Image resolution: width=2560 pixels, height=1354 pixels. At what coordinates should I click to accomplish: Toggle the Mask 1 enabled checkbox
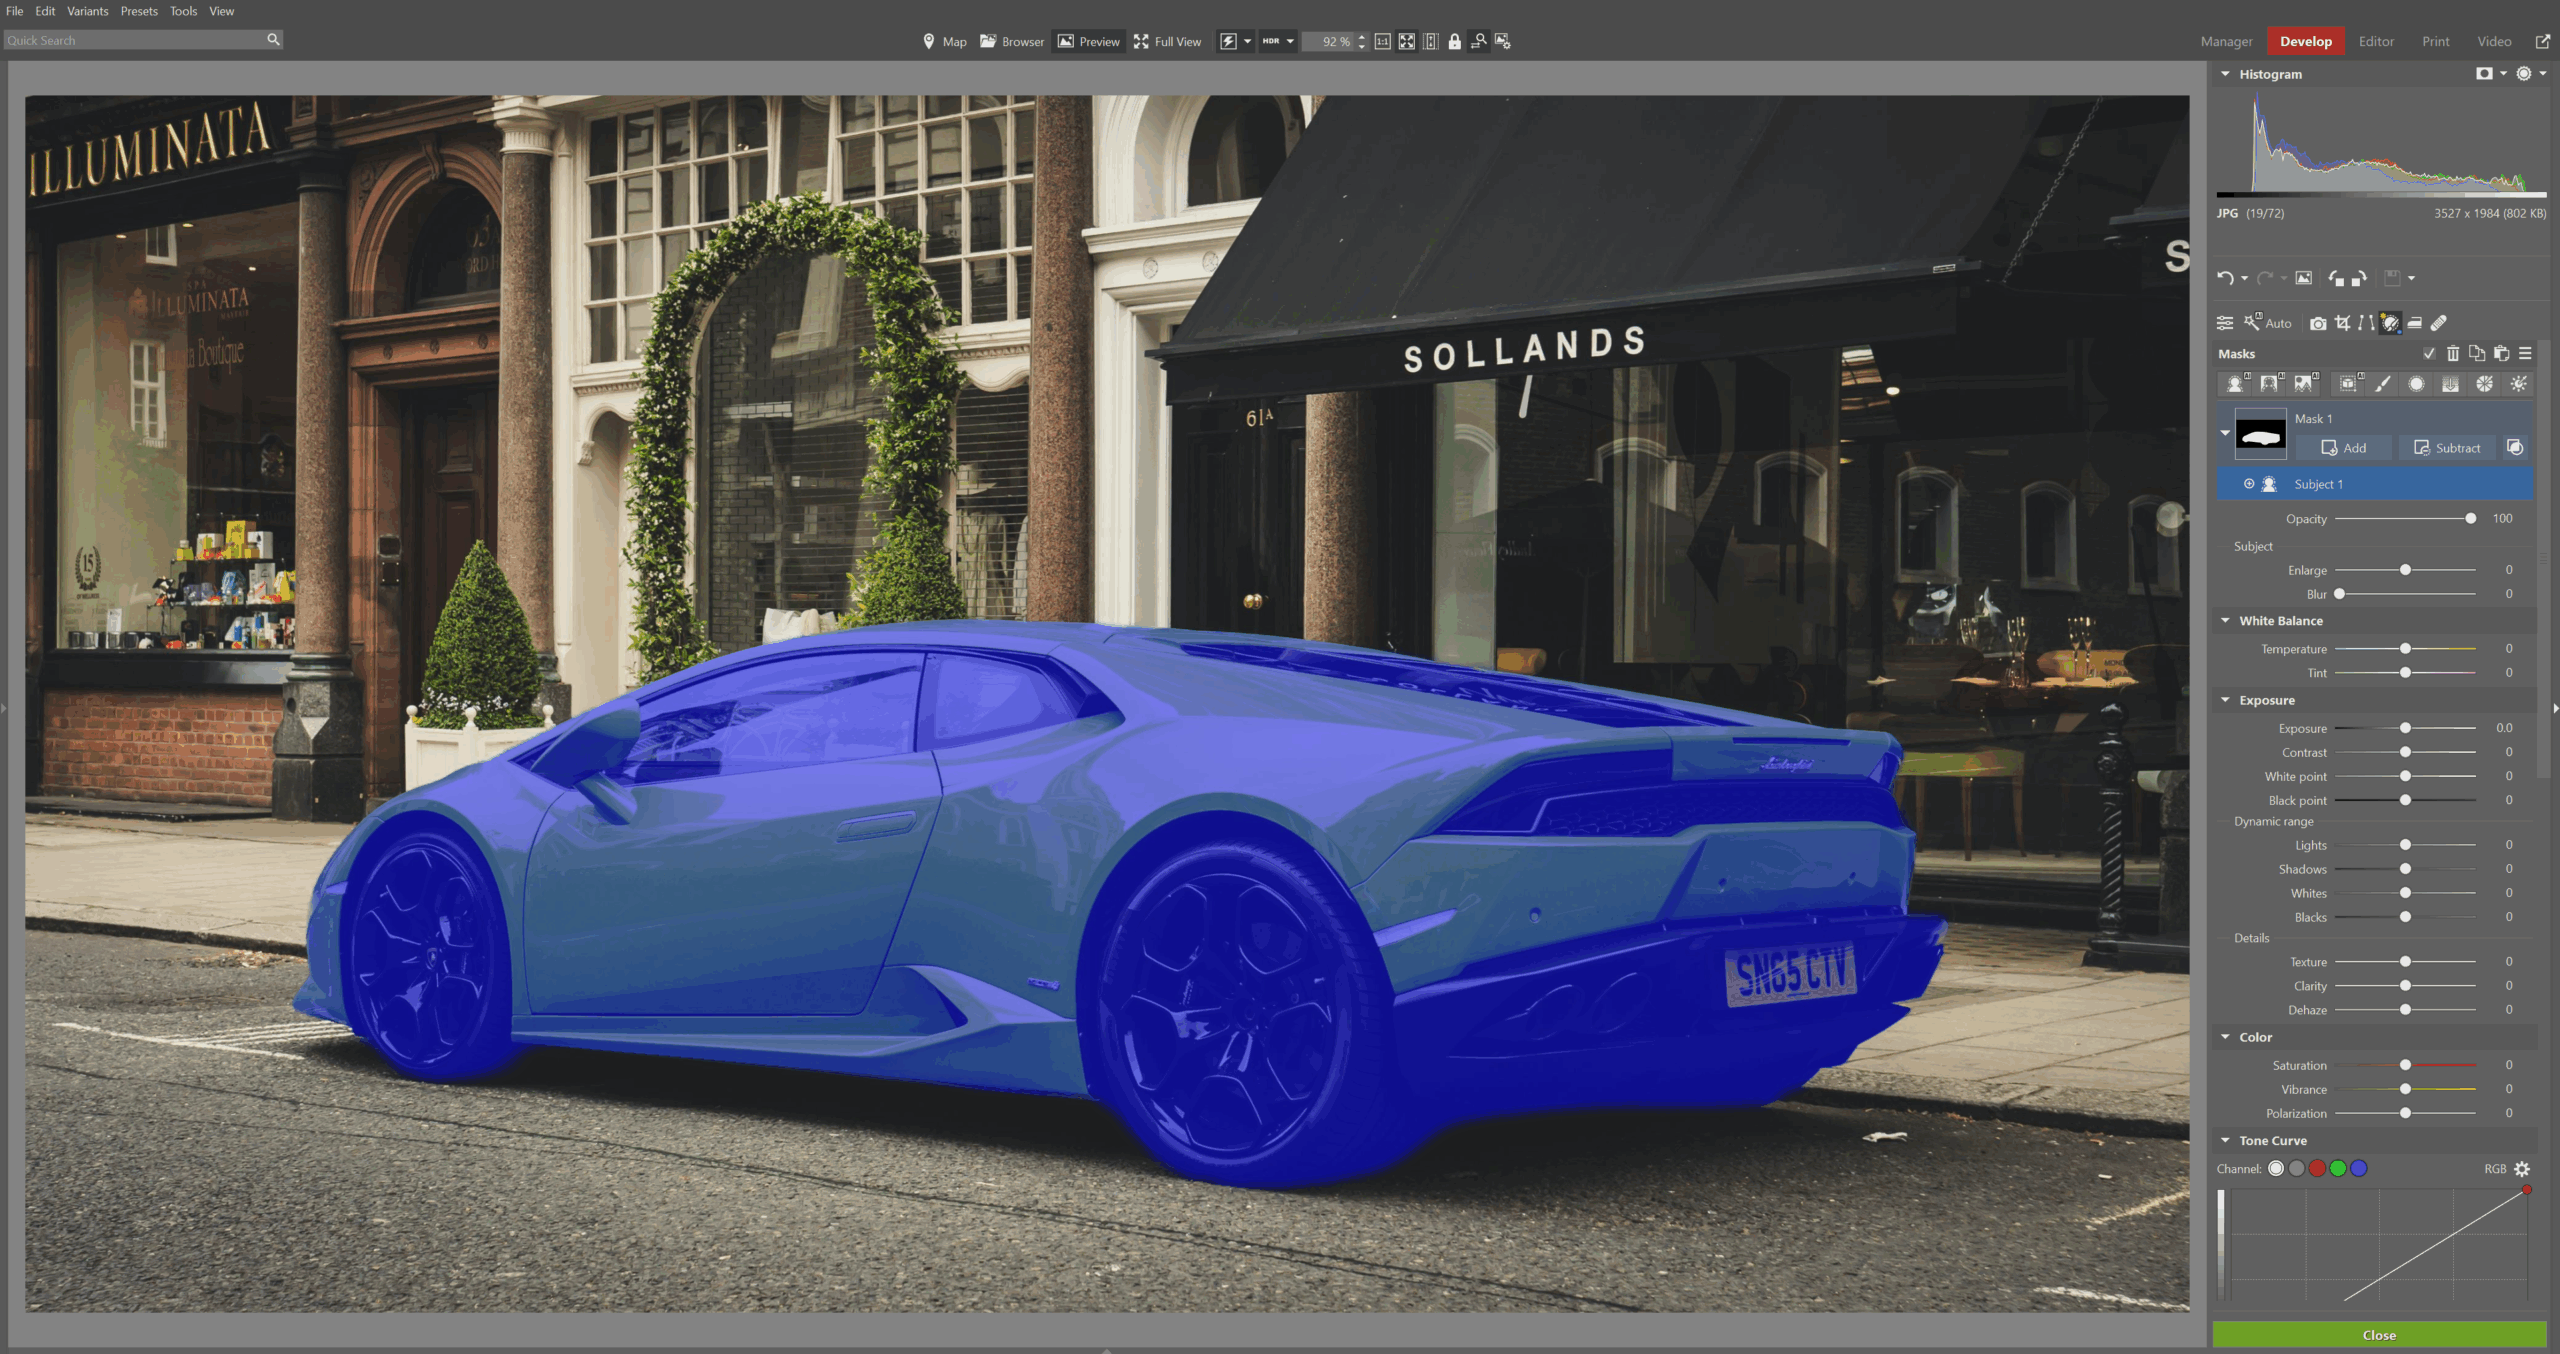(2429, 354)
